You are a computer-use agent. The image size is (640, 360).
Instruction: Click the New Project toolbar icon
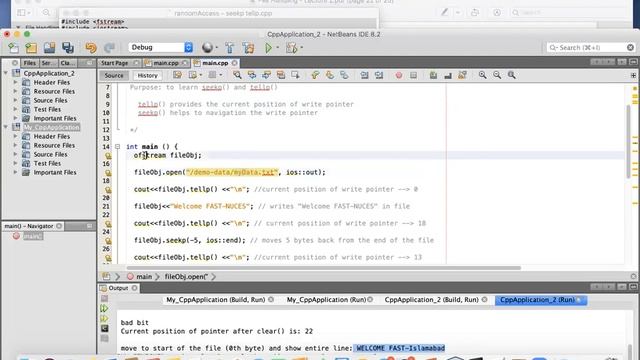pyautogui.click(x=31, y=48)
